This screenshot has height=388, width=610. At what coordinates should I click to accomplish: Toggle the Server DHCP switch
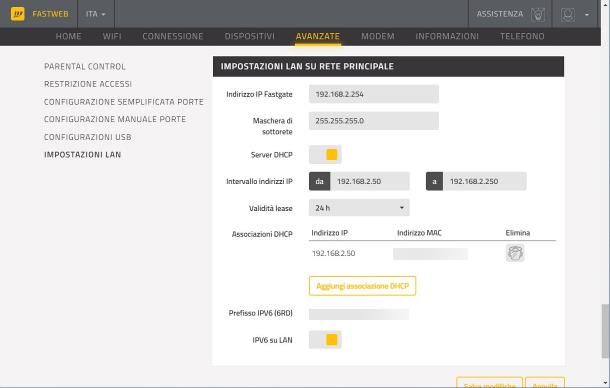click(x=325, y=154)
